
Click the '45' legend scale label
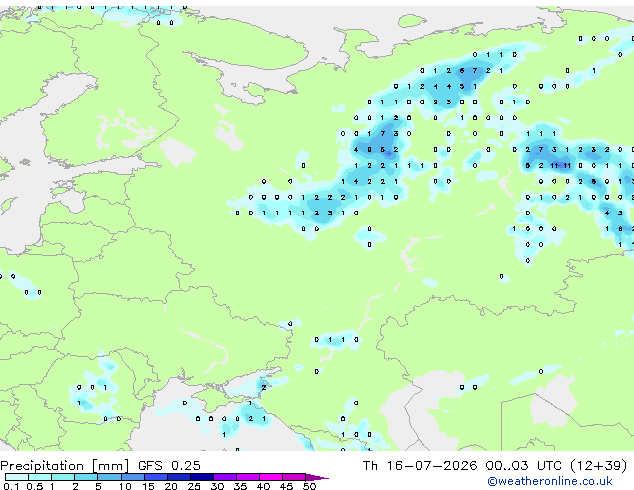[286, 486]
